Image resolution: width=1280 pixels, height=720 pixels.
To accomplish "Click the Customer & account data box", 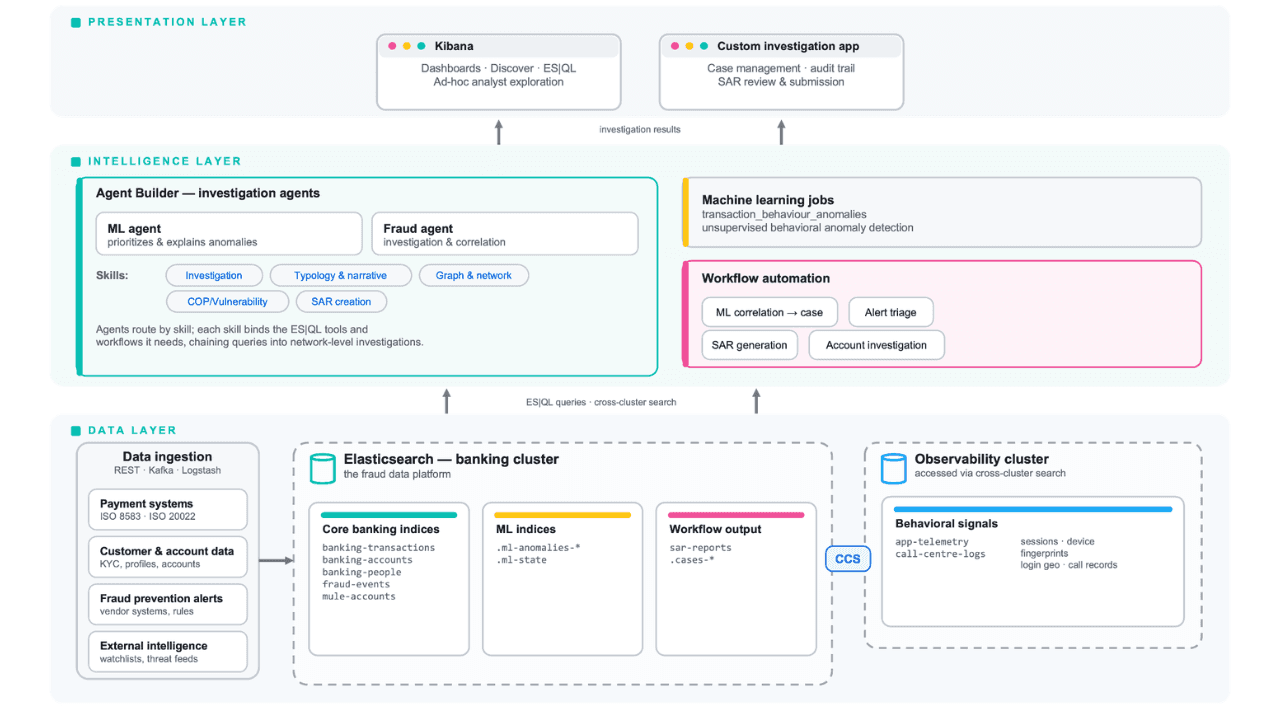I will click(x=167, y=556).
